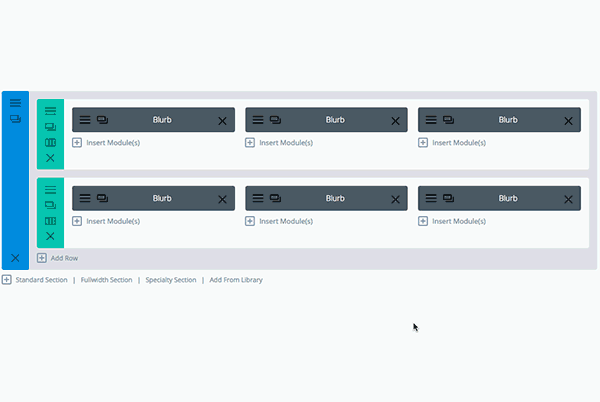Open section settings hamburger on blue bar
The width and height of the screenshot is (600, 402).
coord(15,103)
